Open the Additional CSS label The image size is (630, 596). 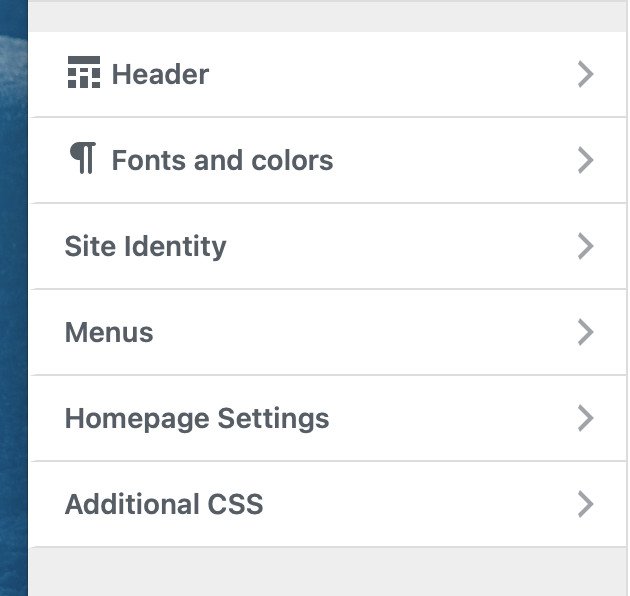coord(164,504)
